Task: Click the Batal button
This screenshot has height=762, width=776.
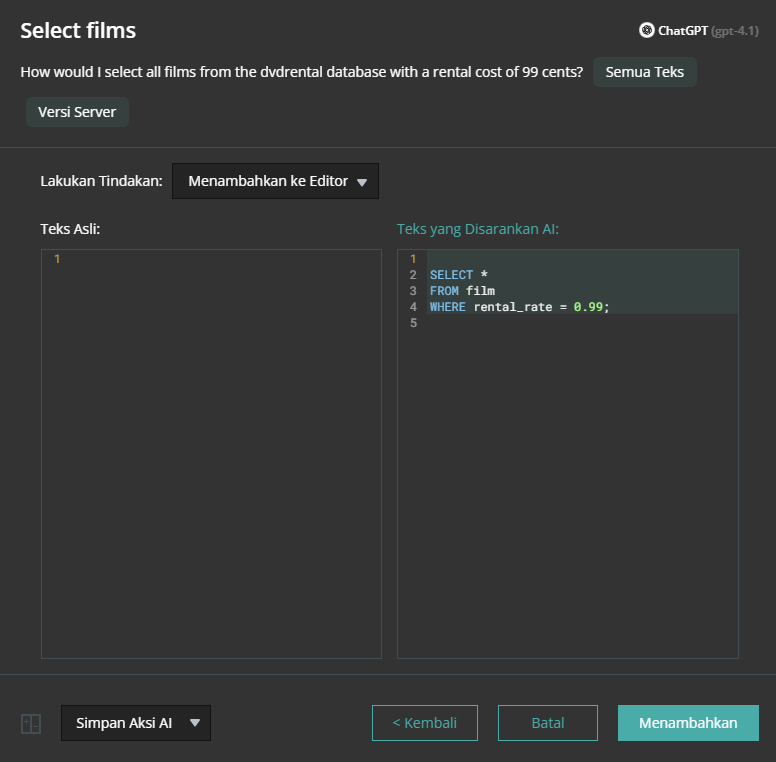Action: [x=547, y=723]
